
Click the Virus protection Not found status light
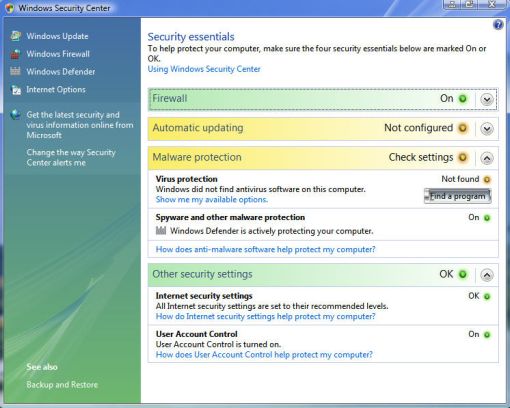tap(487, 180)
